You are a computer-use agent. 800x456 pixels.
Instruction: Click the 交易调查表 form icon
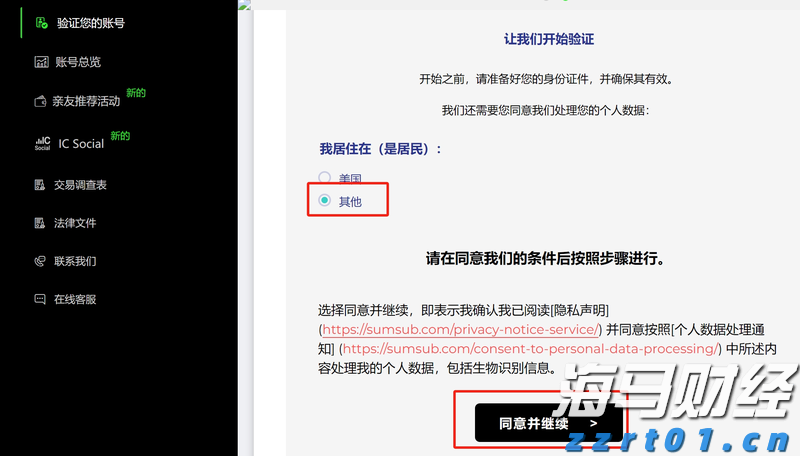pos(40,185)
